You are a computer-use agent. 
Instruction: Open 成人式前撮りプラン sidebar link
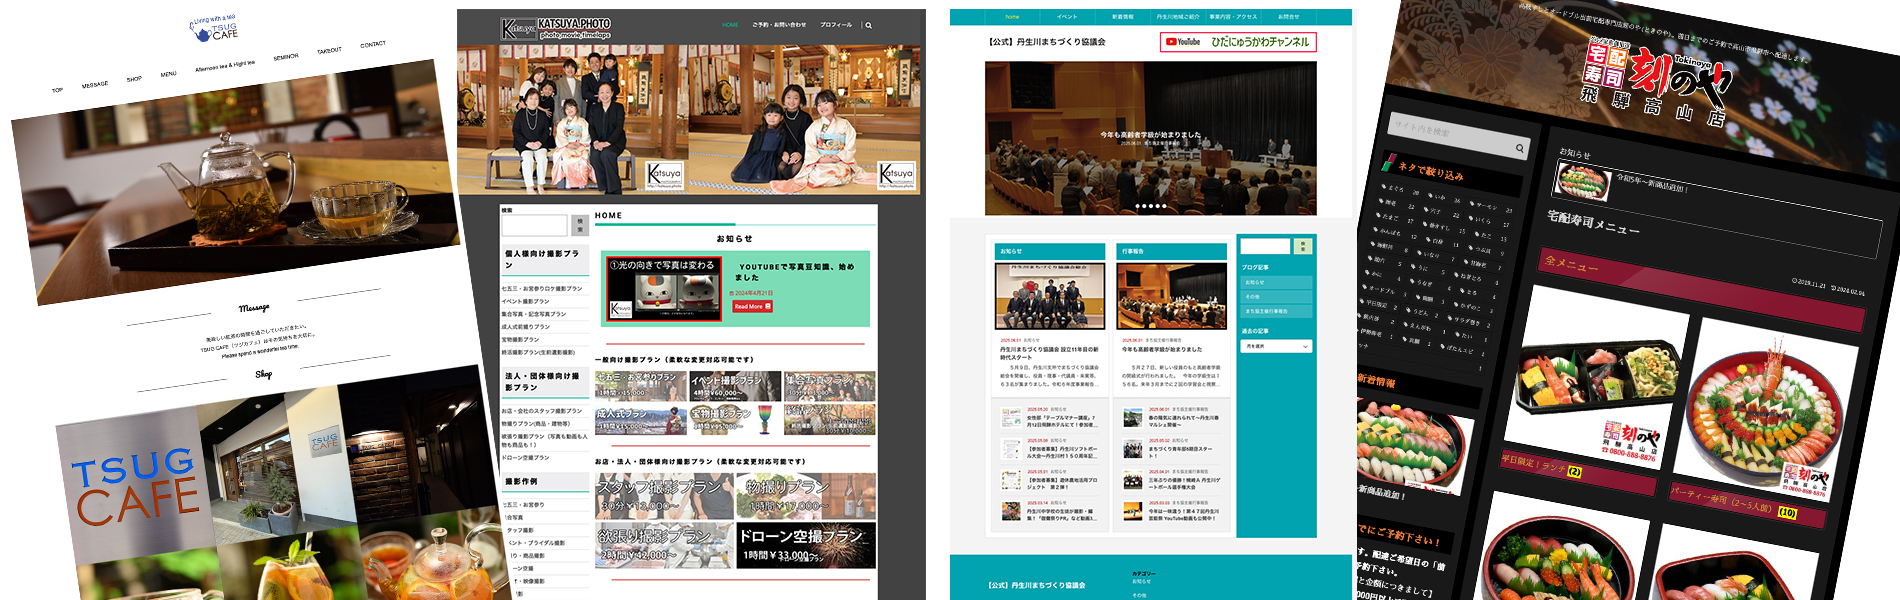click(x=526, y=326)
